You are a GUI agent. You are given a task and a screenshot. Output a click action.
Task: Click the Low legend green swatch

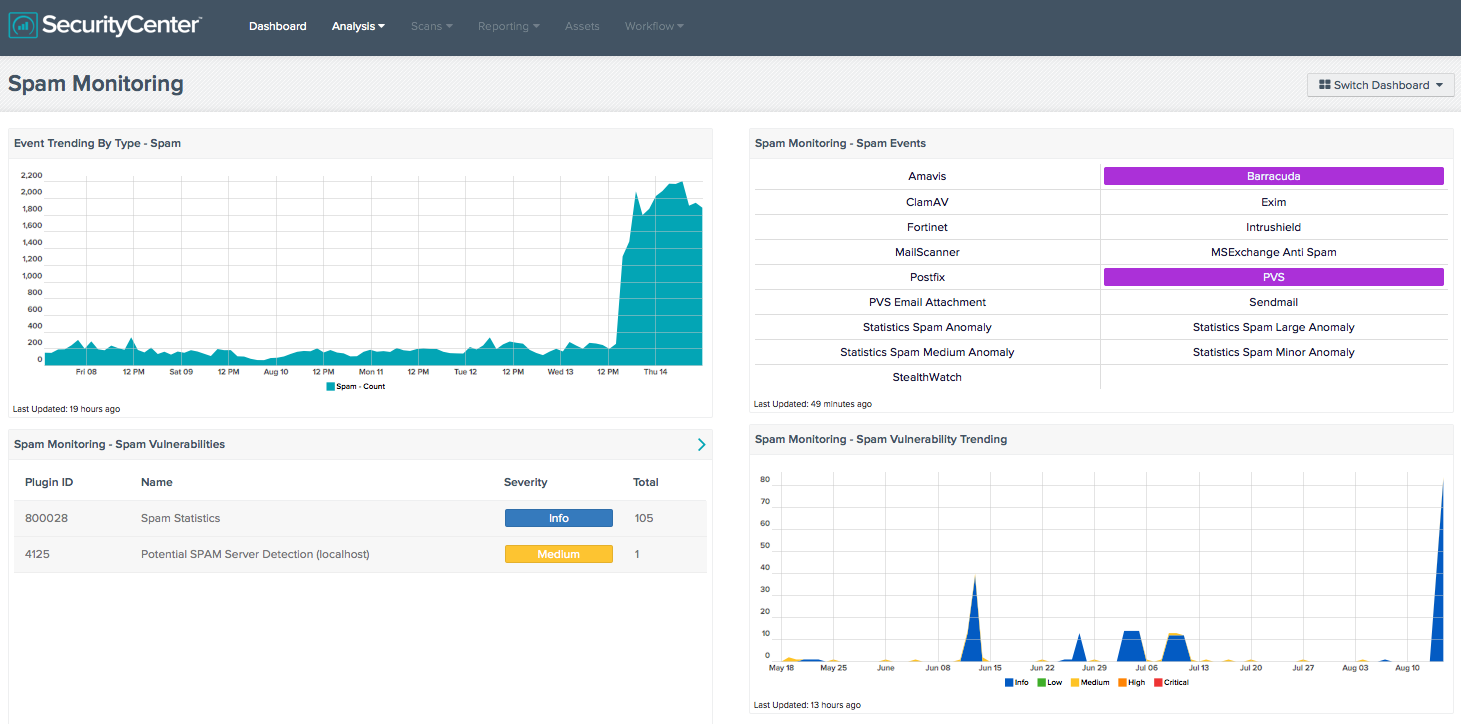(1041, 682)
